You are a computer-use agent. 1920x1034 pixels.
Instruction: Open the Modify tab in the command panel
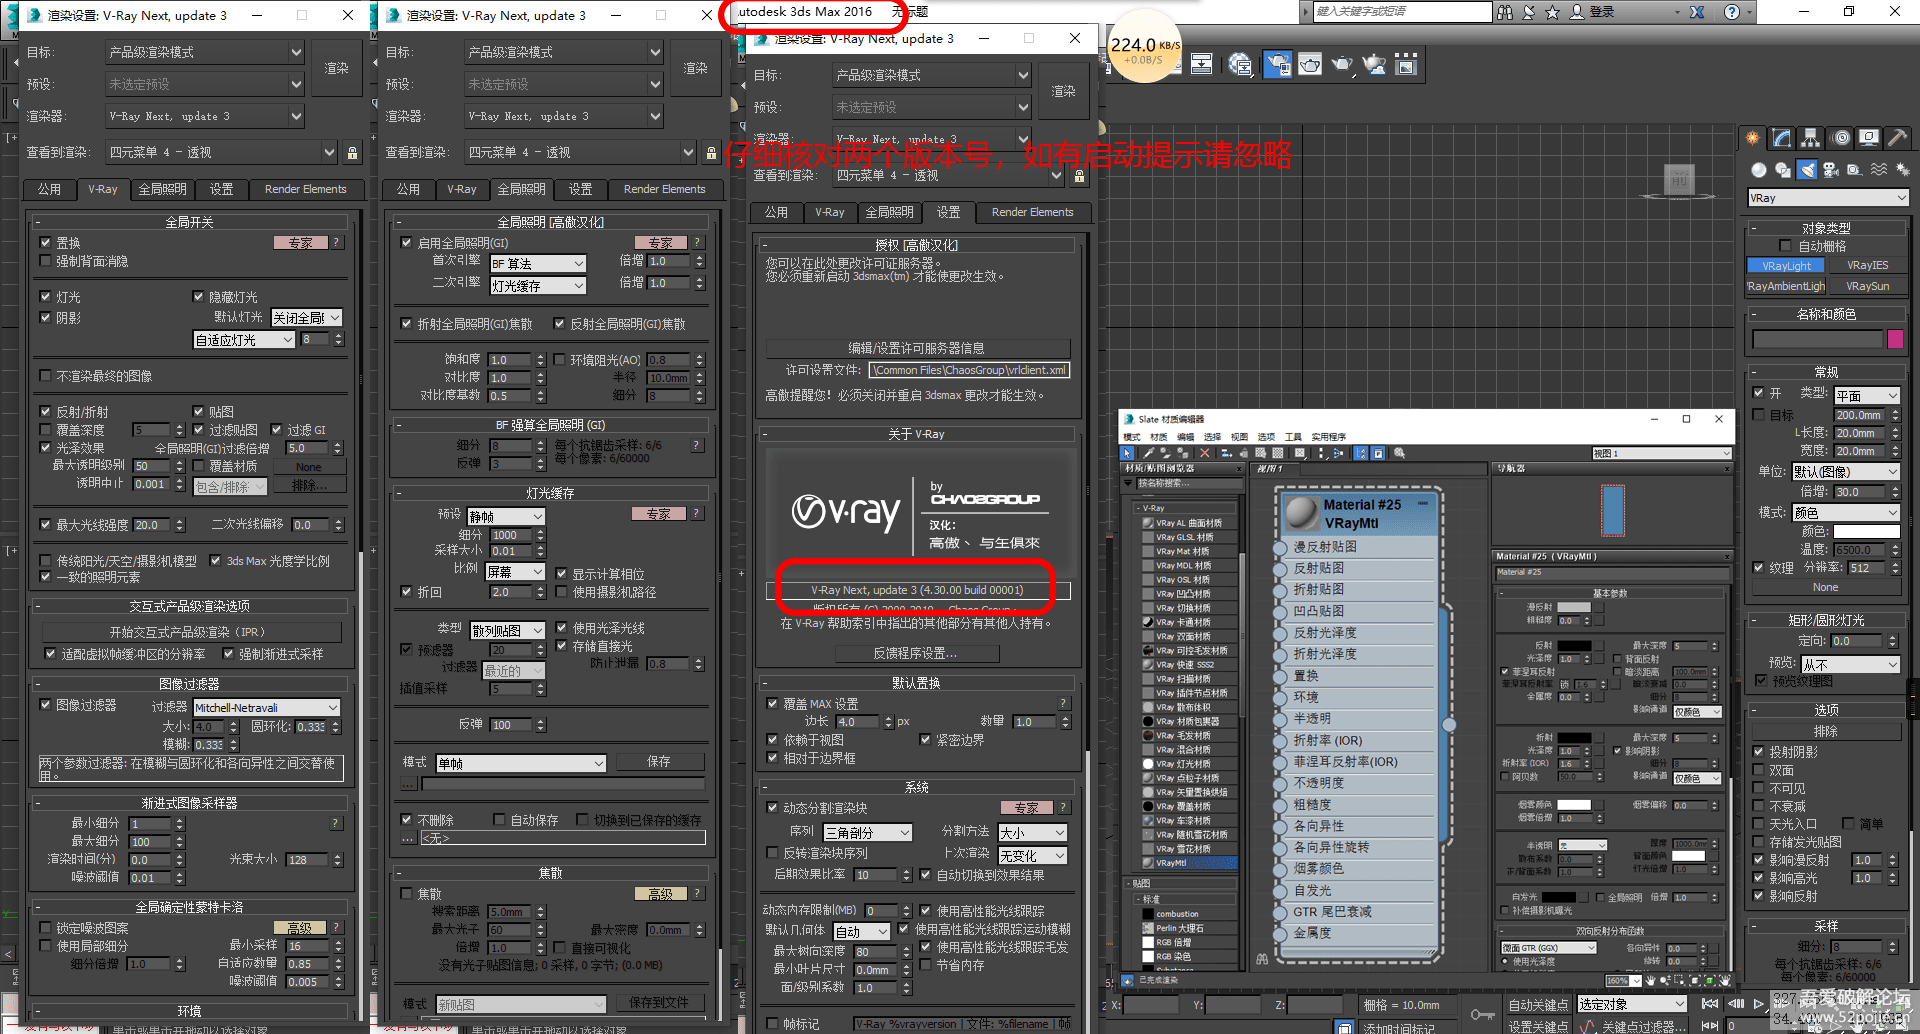click(1781, 138)
